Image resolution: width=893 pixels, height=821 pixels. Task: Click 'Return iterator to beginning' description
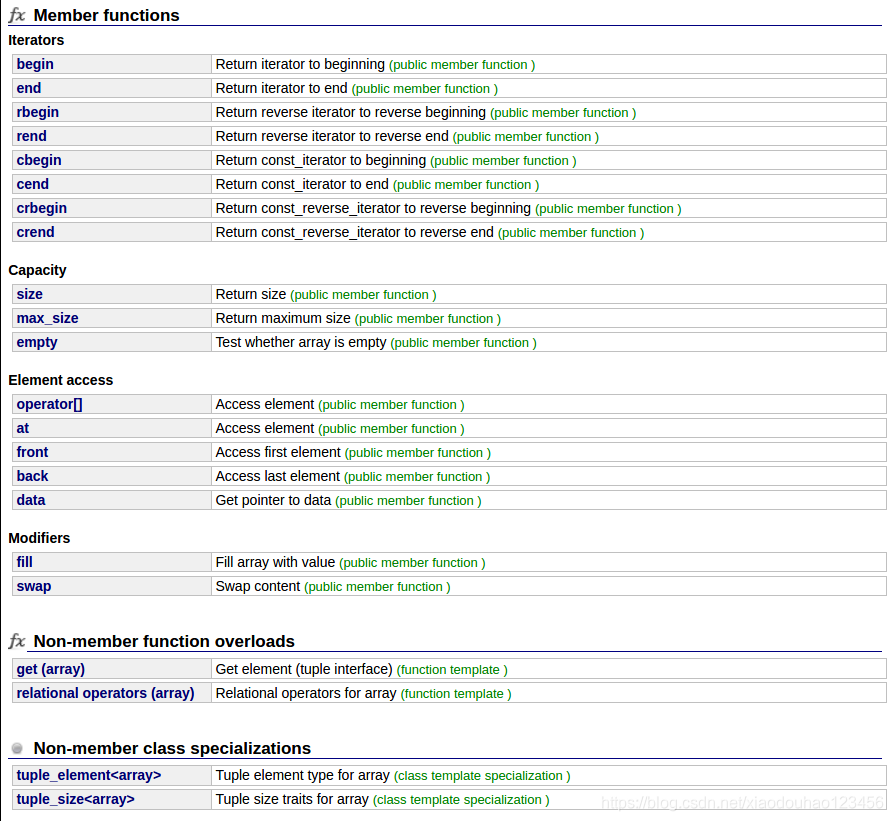click(300, 64)
